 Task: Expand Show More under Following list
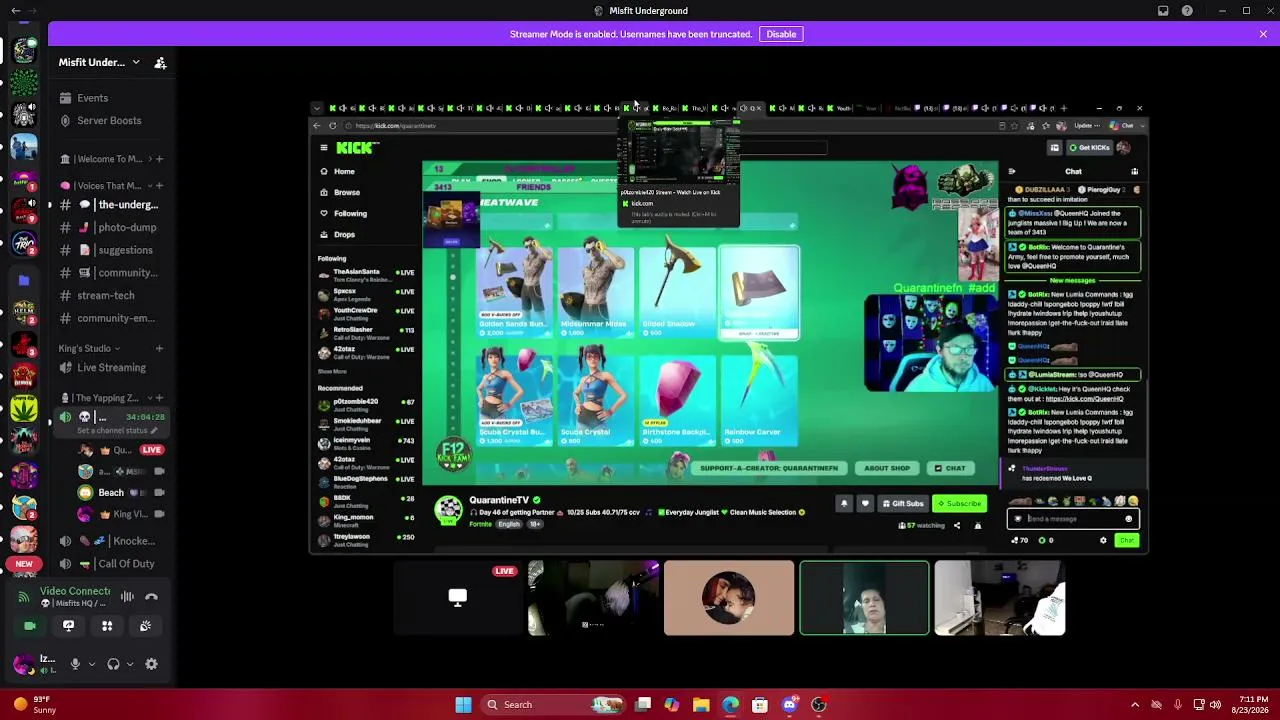click(332, 371)
